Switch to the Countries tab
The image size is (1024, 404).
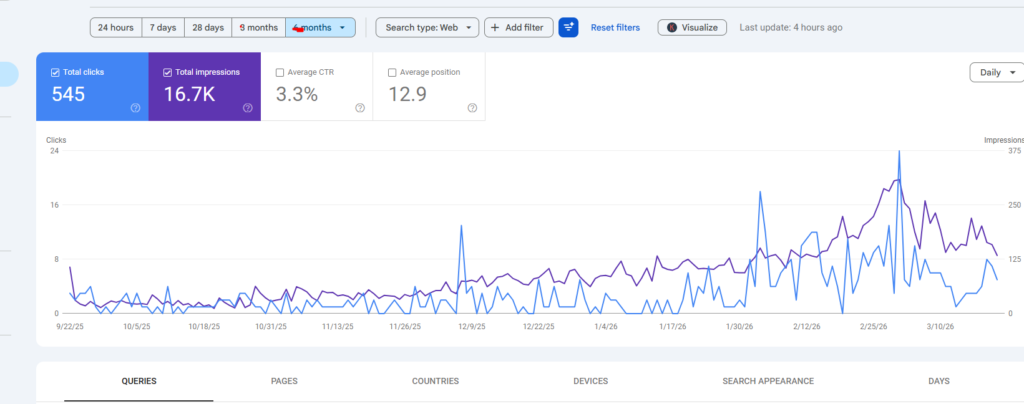pos(435,381)
